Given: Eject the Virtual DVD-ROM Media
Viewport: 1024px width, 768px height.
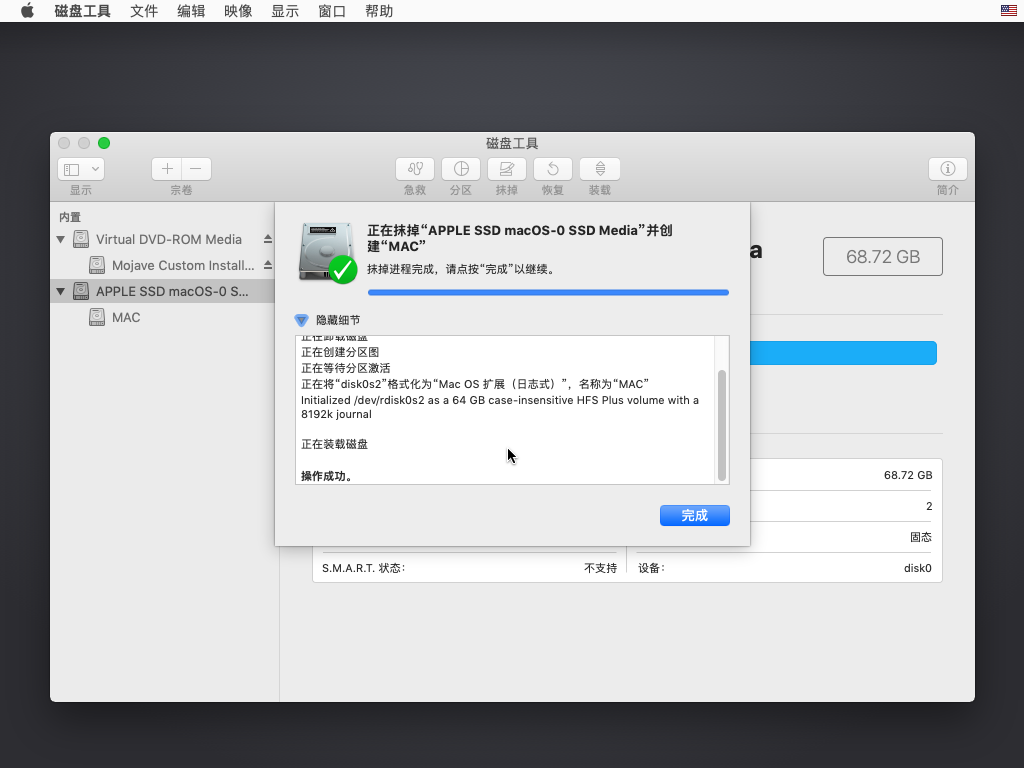Looking at the screenshot, I should [x=268, y=240].
